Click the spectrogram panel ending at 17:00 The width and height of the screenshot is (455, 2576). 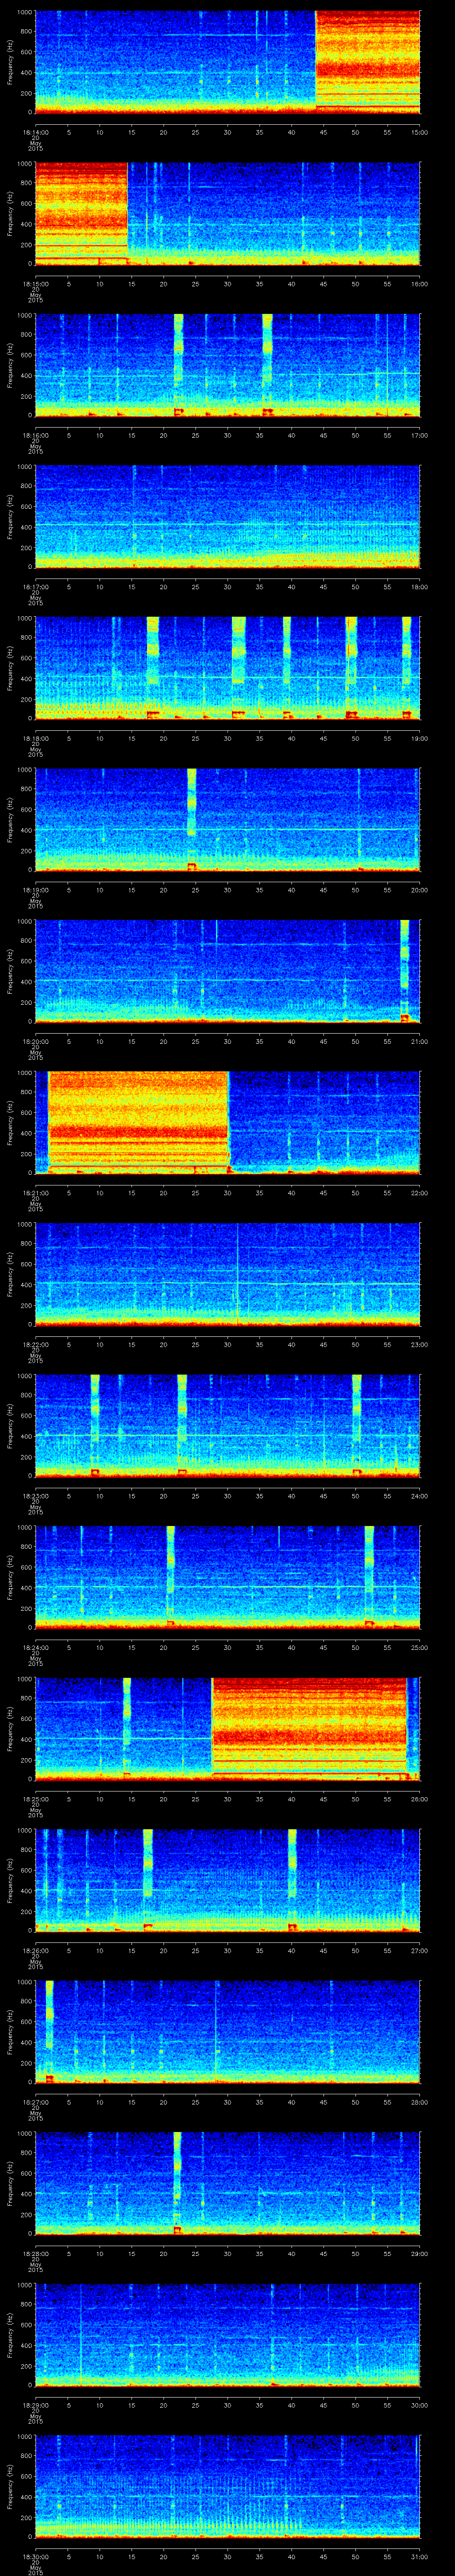[x=228, y=365]
